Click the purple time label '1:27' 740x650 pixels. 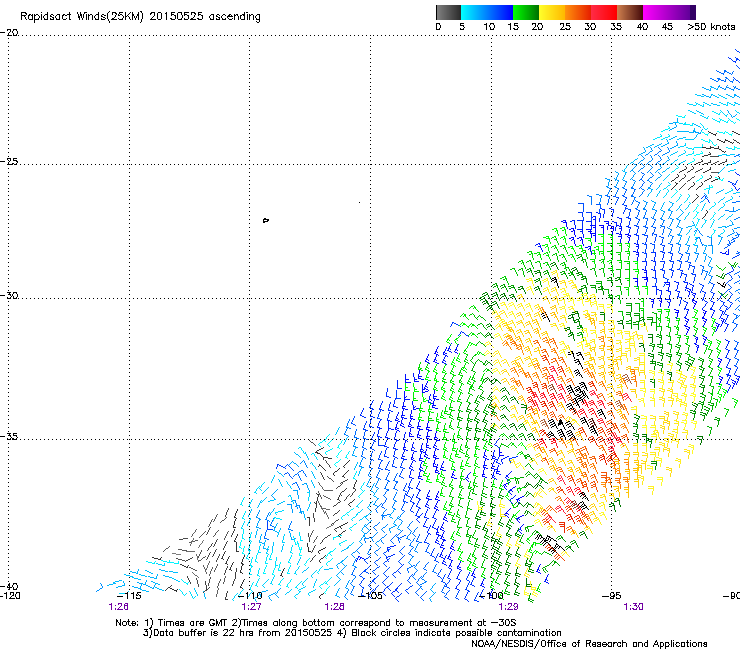pyautogui.click(x=251, y=607)
